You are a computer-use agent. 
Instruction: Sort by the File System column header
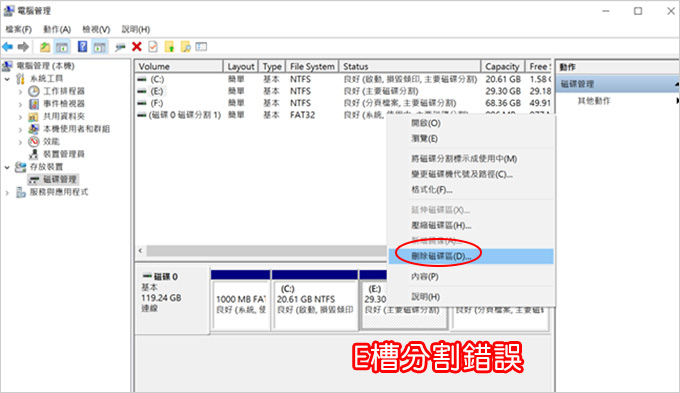click(x=312, y=66)
